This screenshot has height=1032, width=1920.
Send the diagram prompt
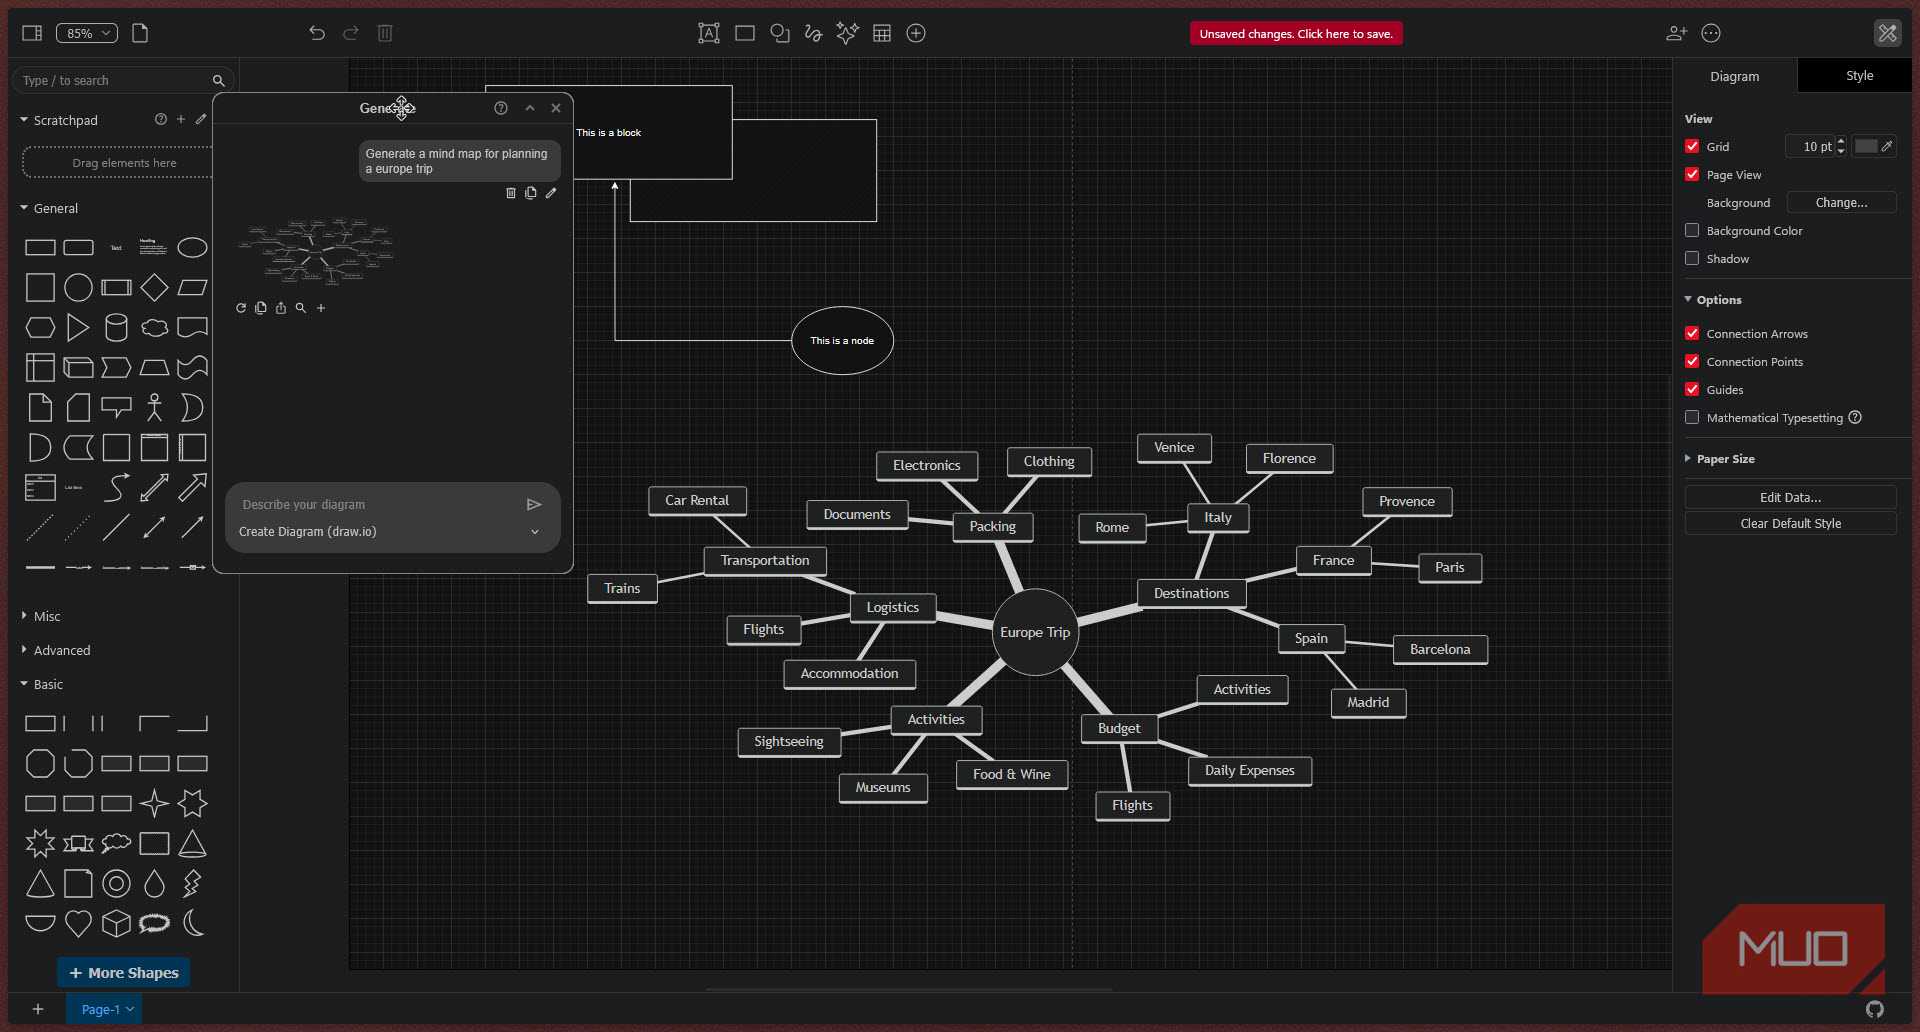(x=534, y=505)
